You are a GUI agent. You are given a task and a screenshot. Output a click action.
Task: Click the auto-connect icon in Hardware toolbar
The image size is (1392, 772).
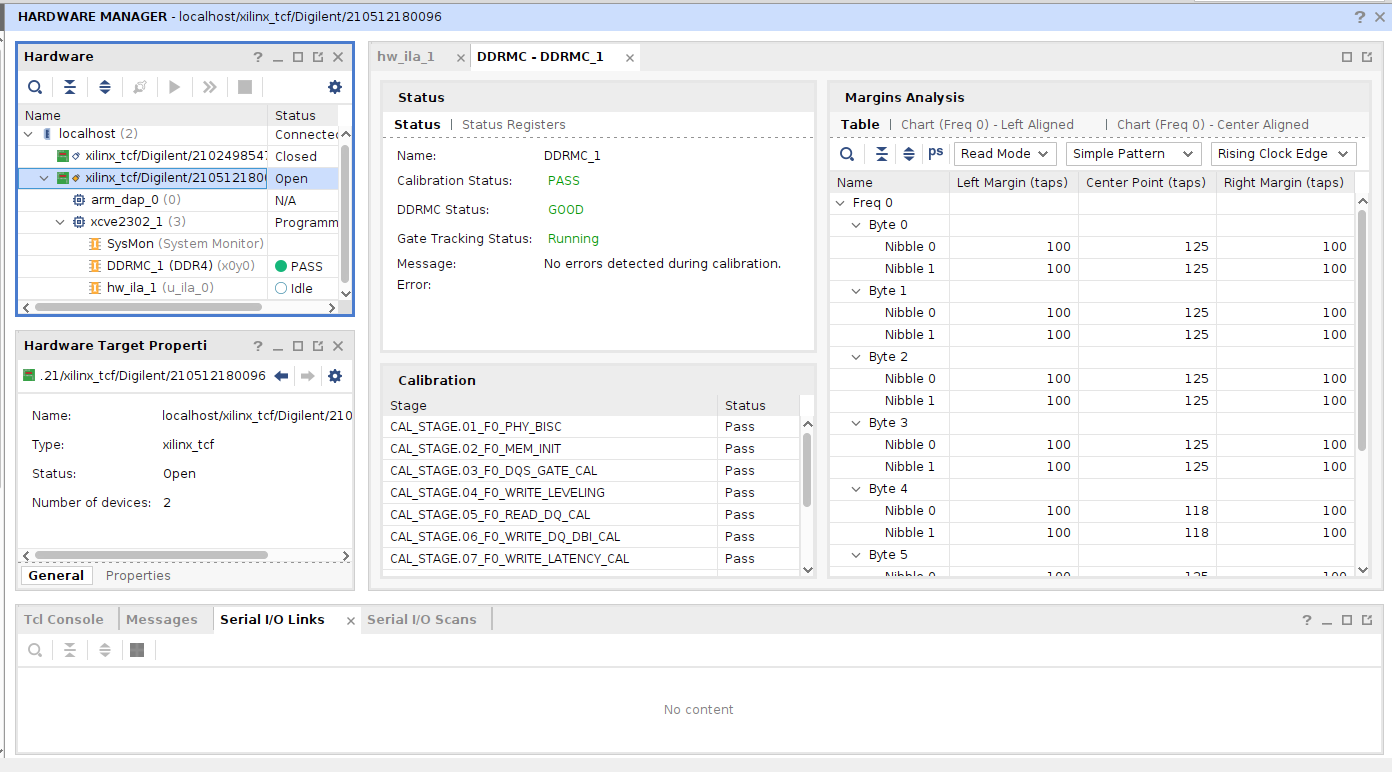click(140, 87)
